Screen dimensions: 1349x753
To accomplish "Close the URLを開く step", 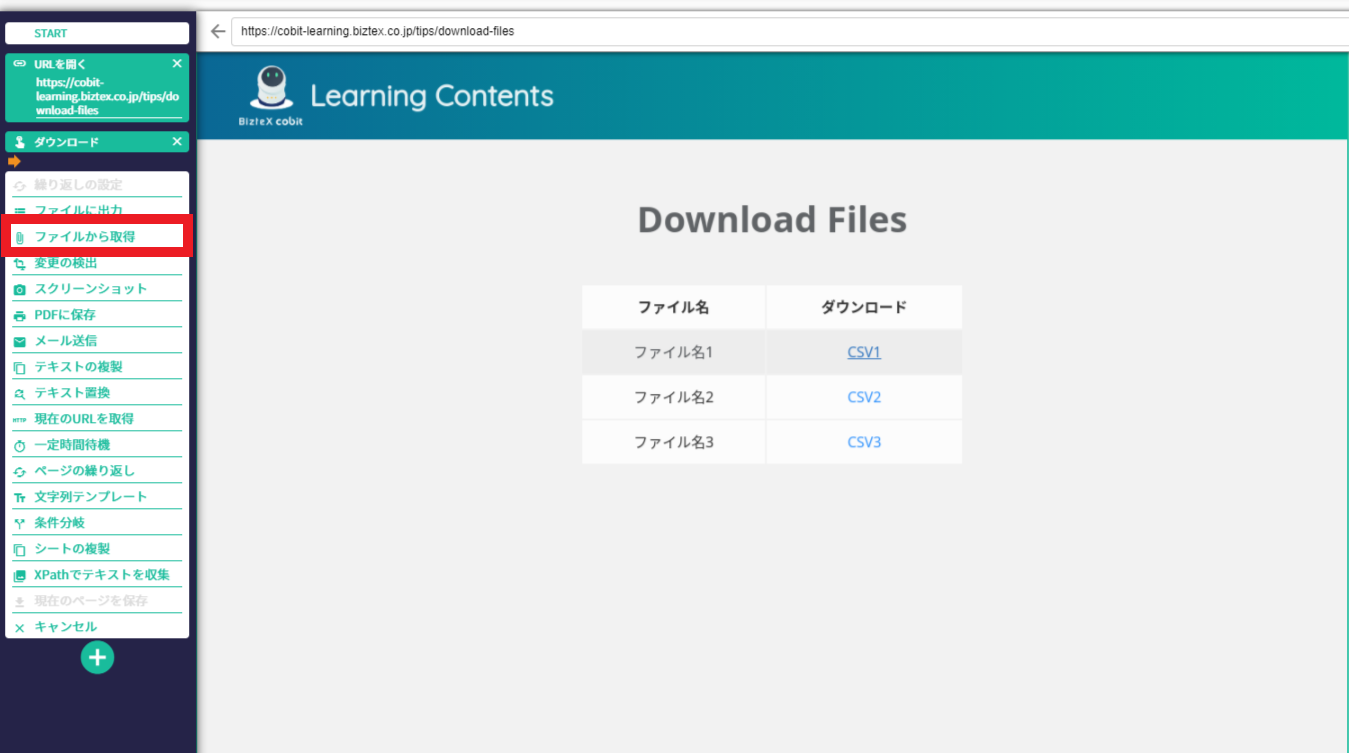I will pyautogui.click(x=177, y=63).
